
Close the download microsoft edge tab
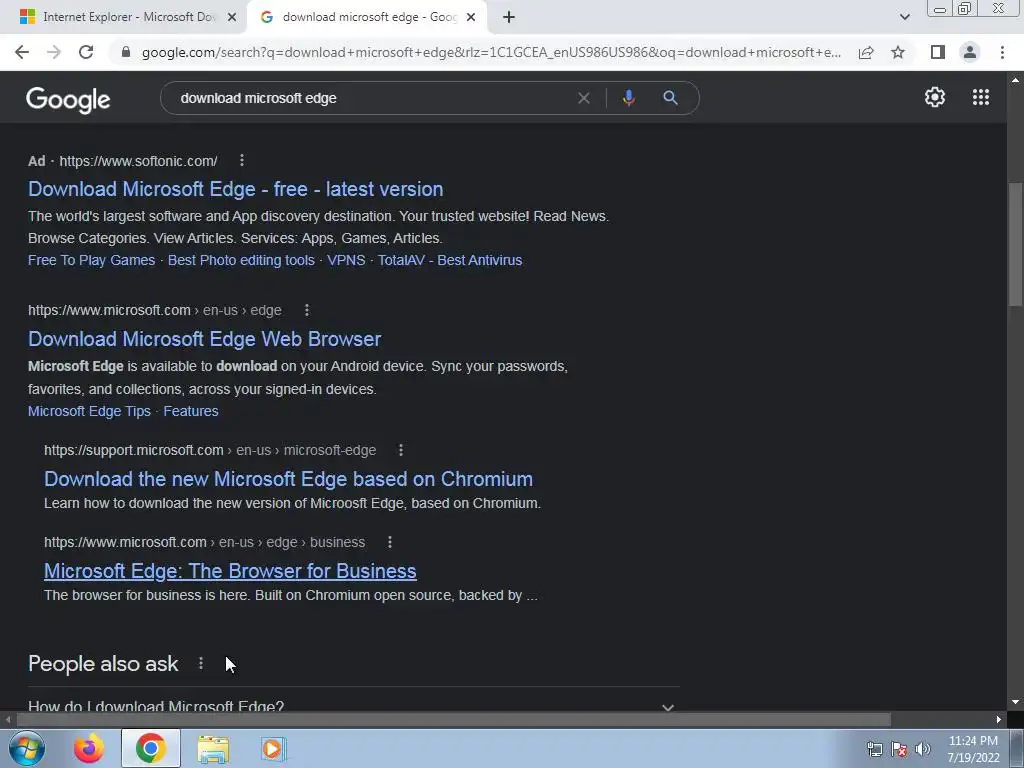point(471,18)
